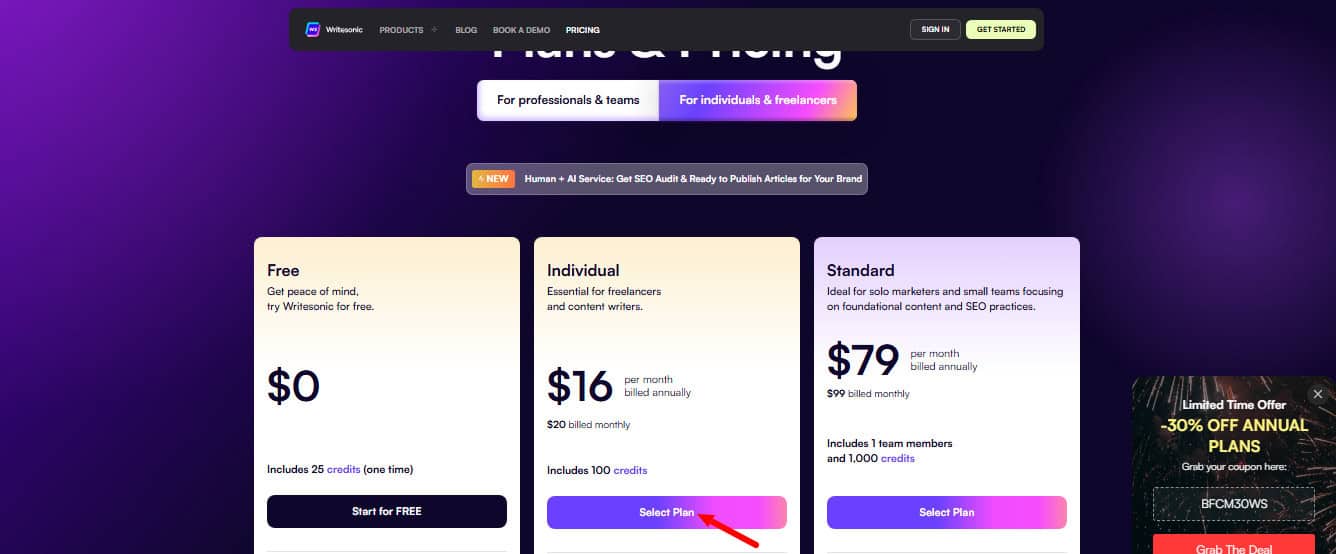
Task: Click the BFCM30WS coupon code box
Action: click(1233, 504)
